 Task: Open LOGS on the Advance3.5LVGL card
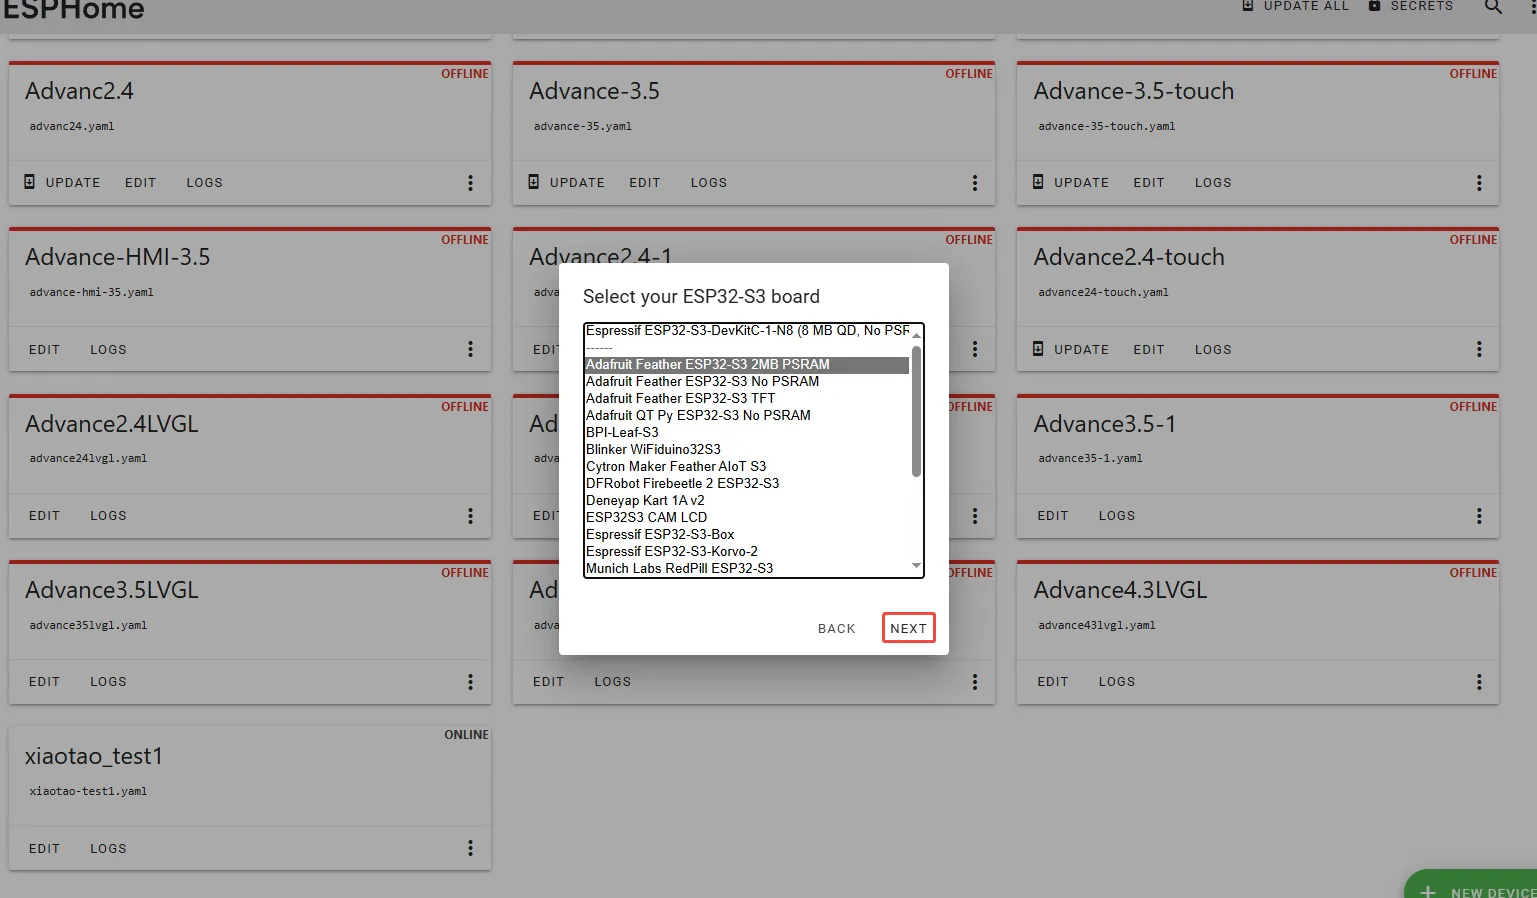tap(109, 682)
